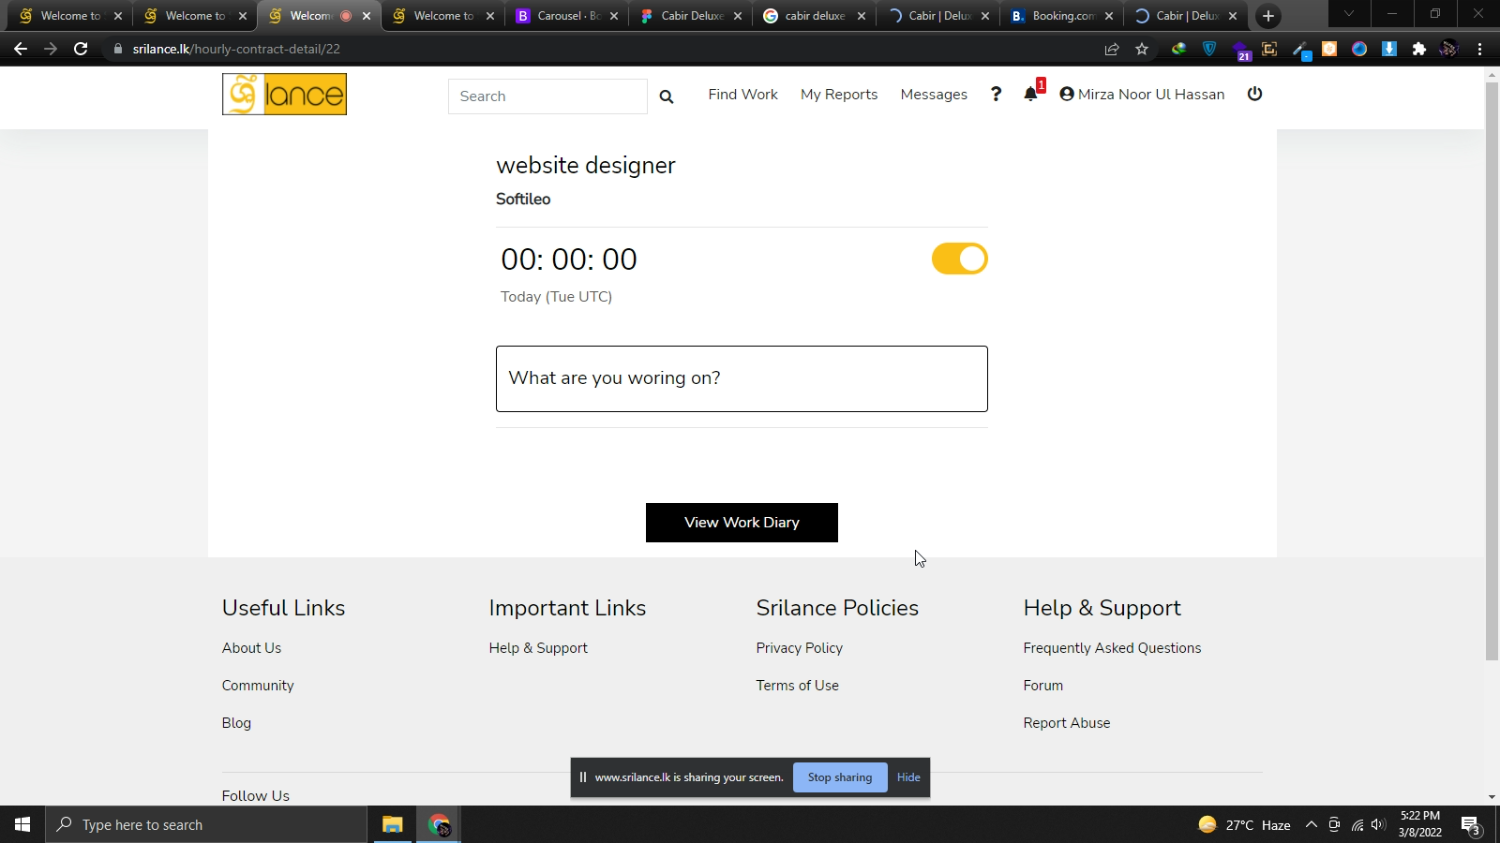Expand hidden system tray icons
This screenshot has height=843, width=1500.
point(1311,825)
